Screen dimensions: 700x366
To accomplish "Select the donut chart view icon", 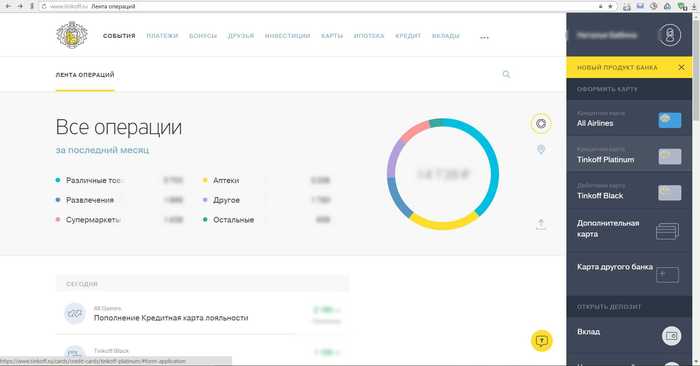I will (x=541, y=124).
